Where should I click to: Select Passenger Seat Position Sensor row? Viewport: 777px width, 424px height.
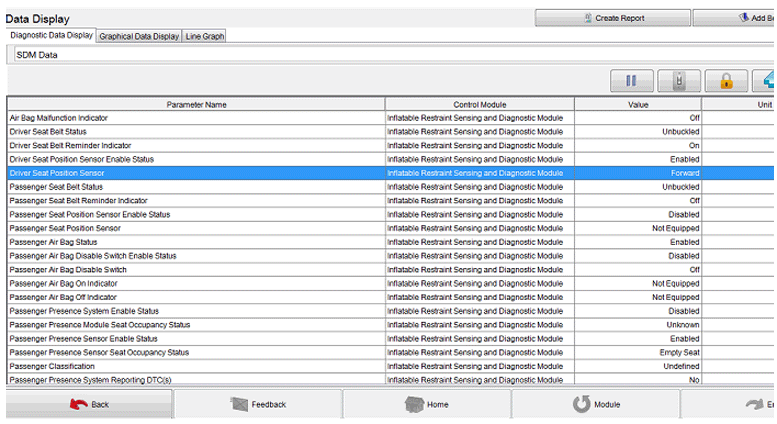pos(390,228)
